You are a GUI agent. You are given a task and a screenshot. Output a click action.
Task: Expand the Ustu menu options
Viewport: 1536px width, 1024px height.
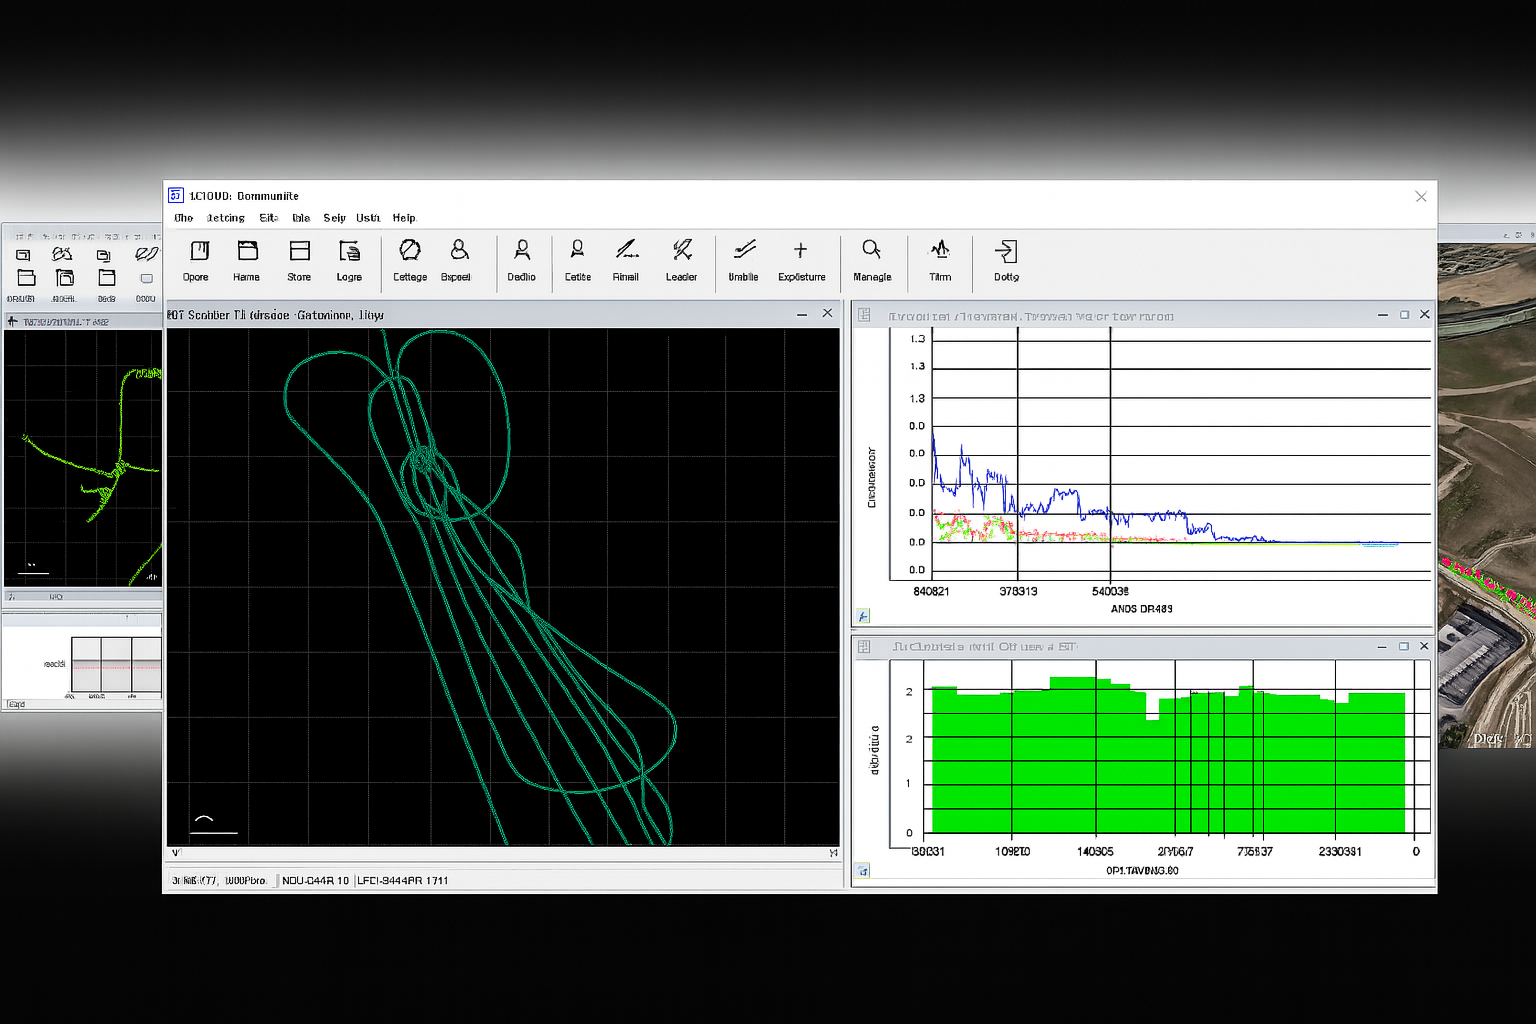[x=368, y=217]
